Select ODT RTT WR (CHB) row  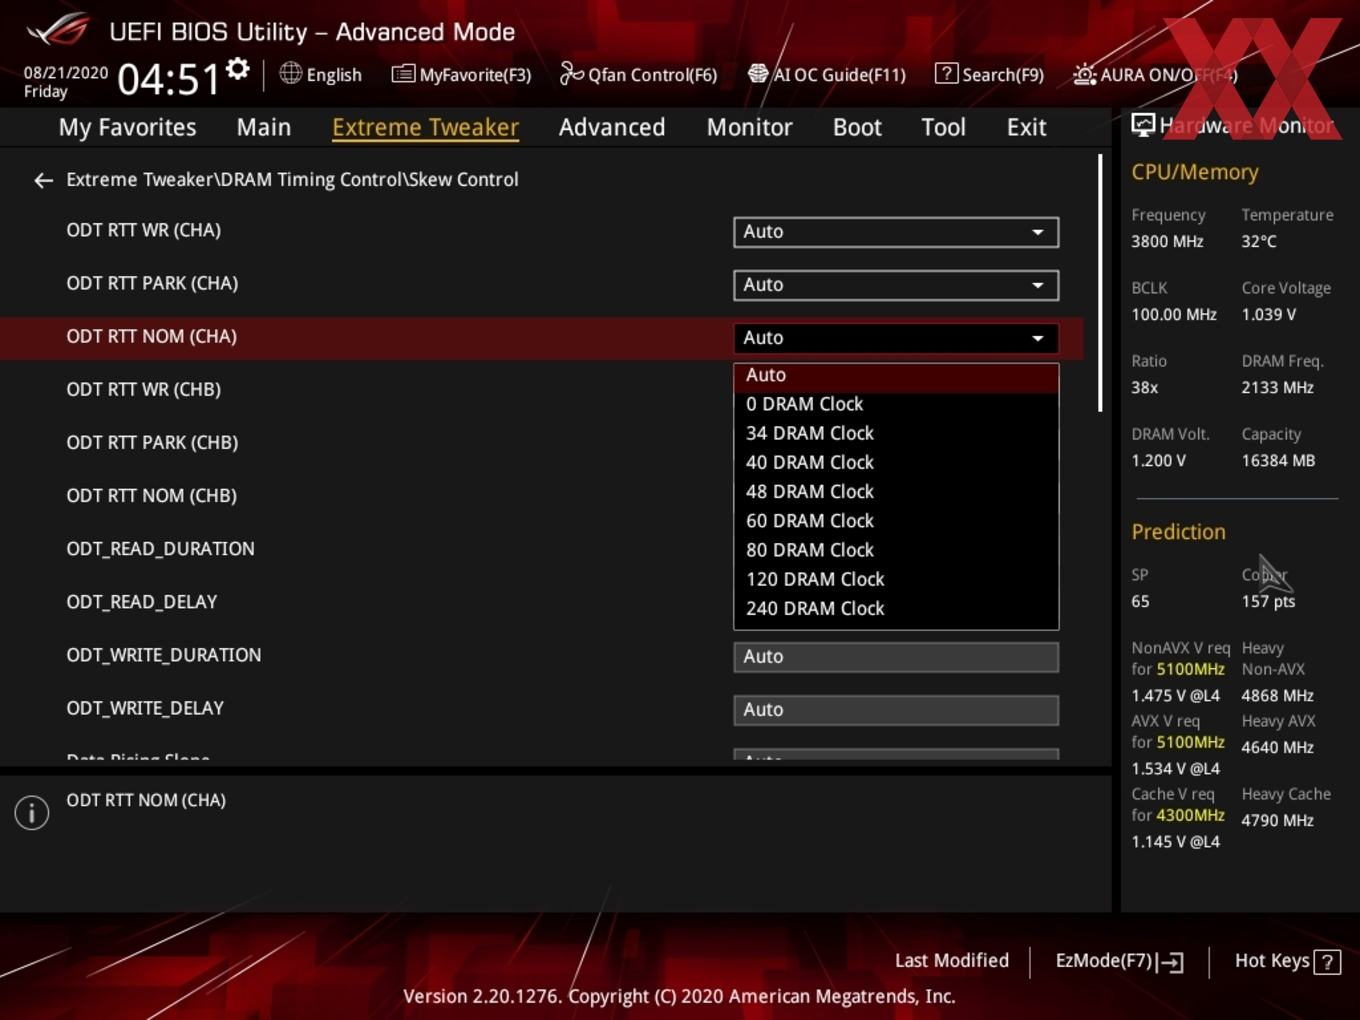coord(143,389)
